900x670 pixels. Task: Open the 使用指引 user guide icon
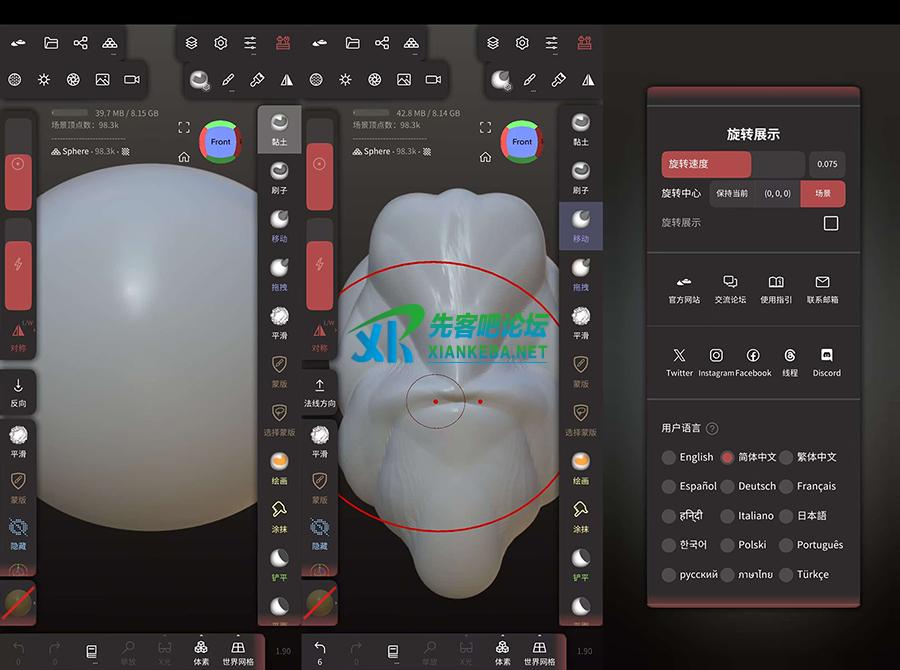coord(776,283)
